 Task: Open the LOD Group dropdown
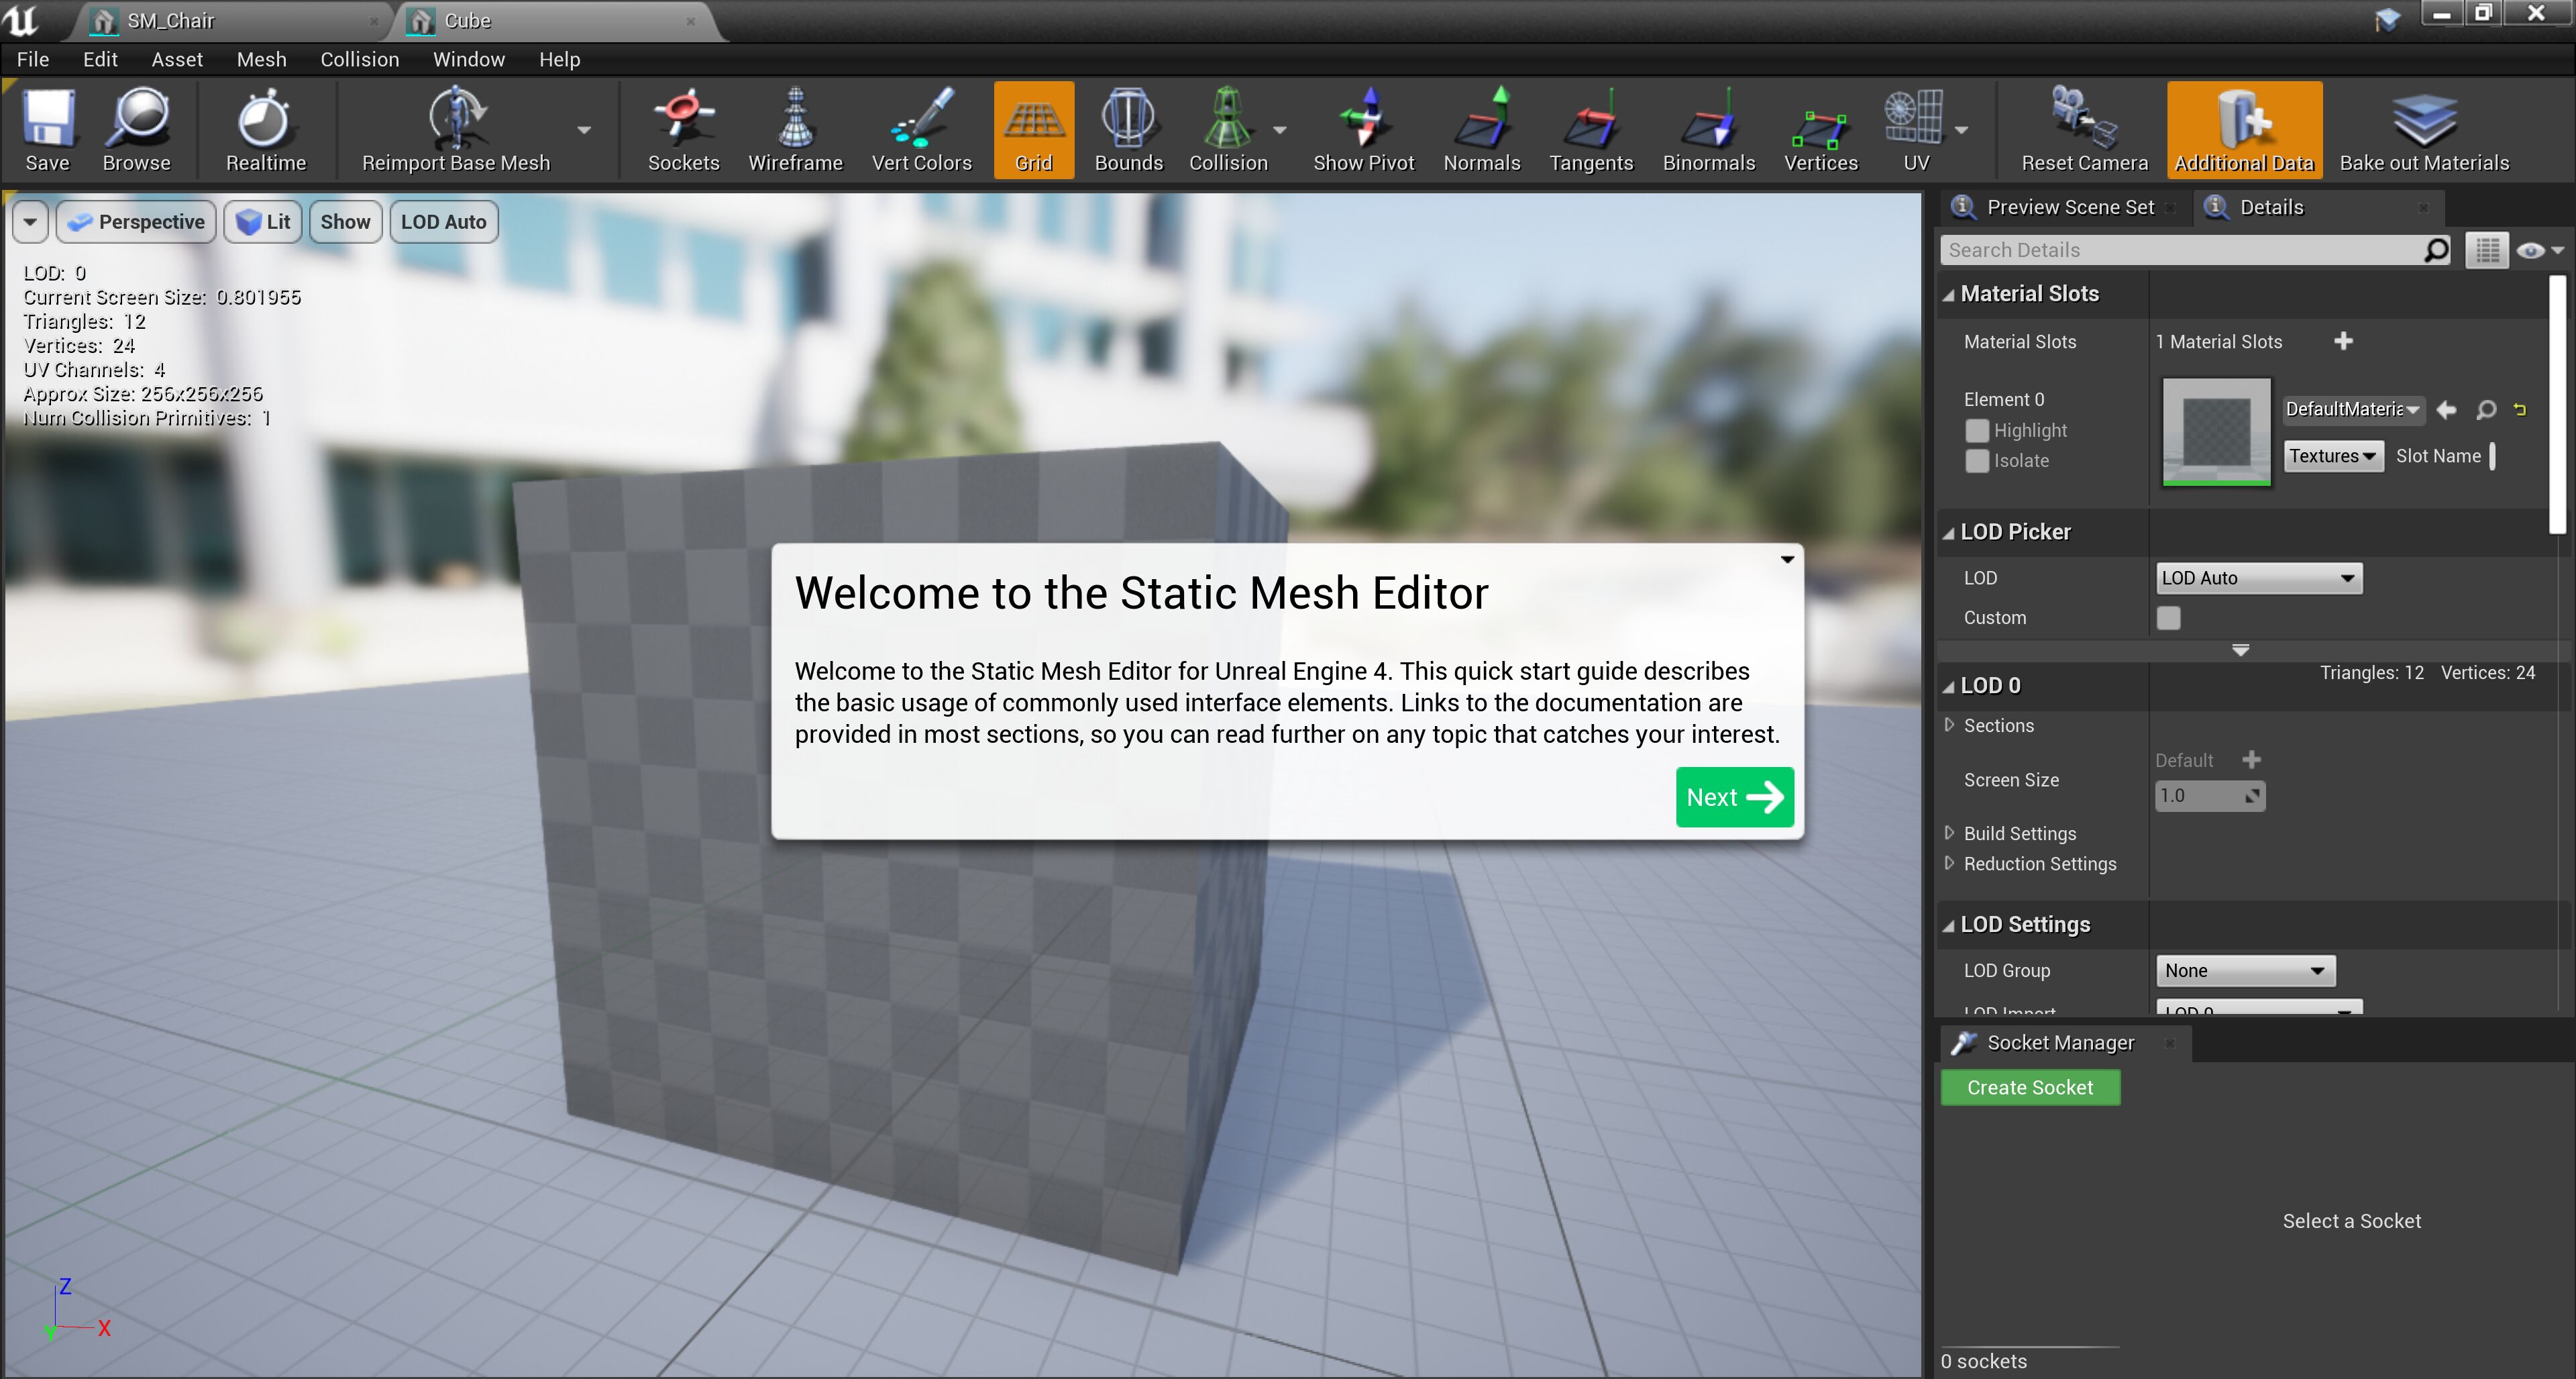pyautogui.click(x=2245, y=970)
